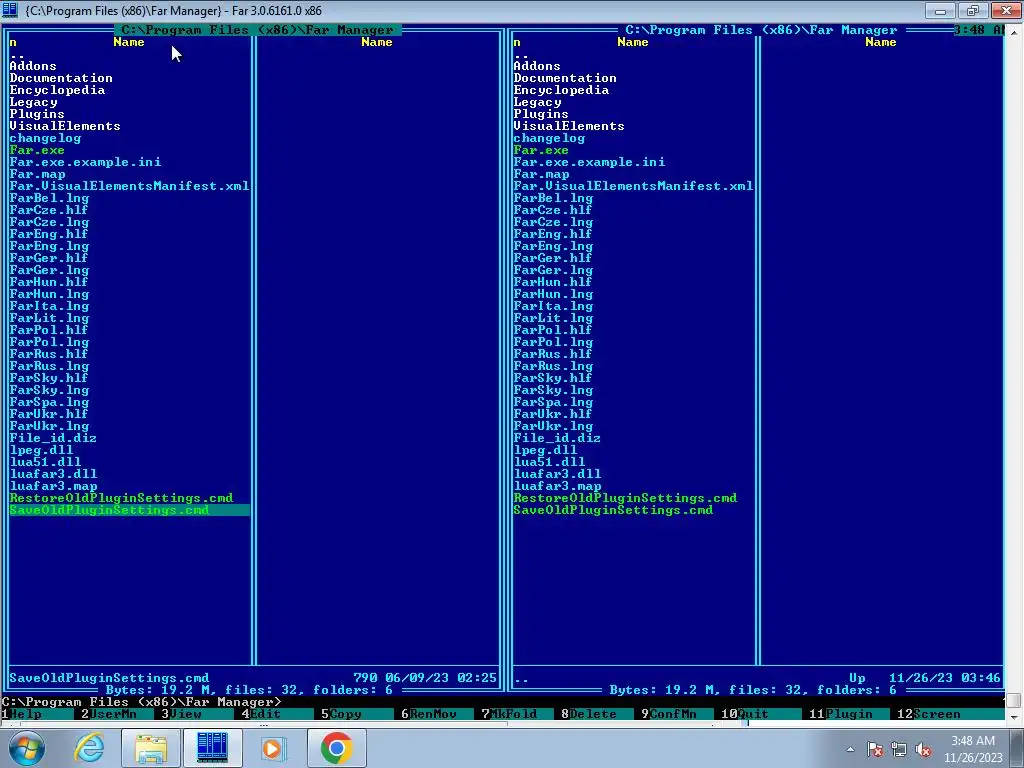The width and height of the screenshot is (1024, 768).
Task: Select lua51.dll in right panel
Action: 549,462
